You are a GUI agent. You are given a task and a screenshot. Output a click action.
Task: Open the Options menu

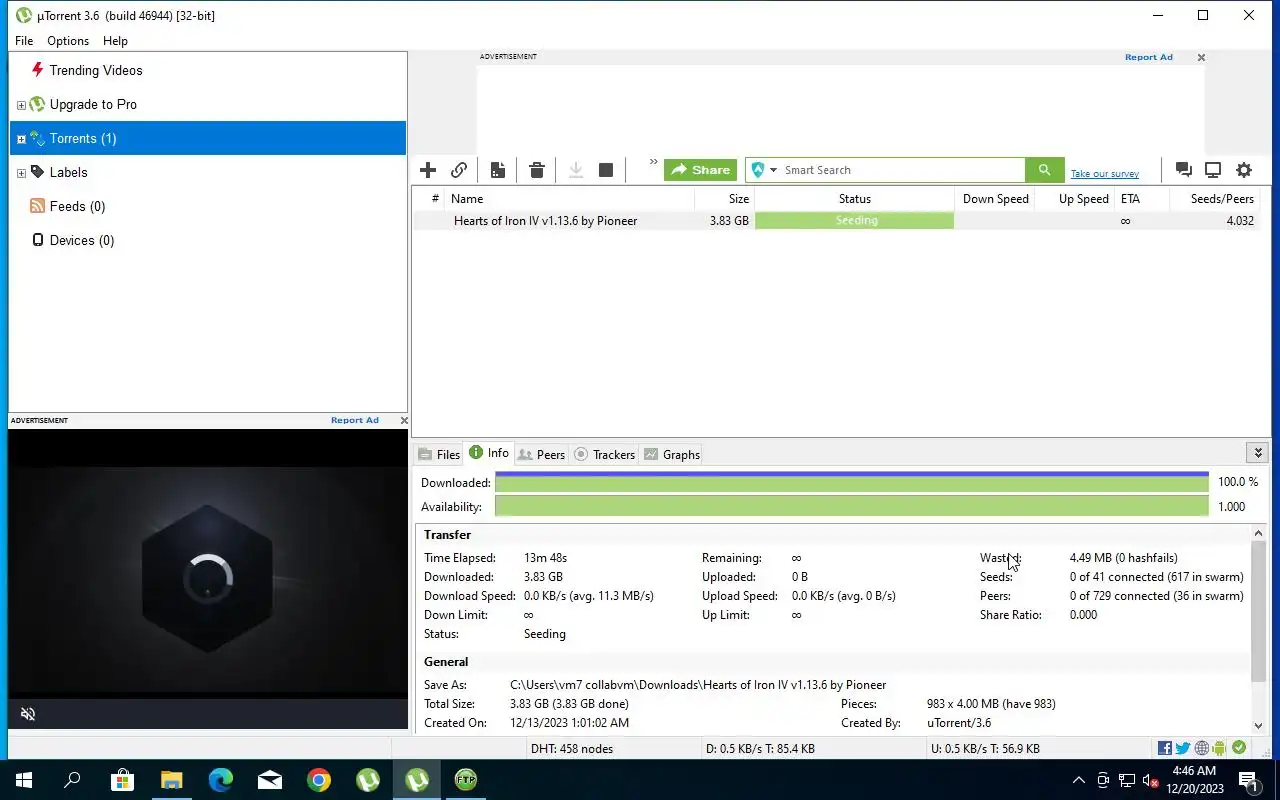[68, 41]
